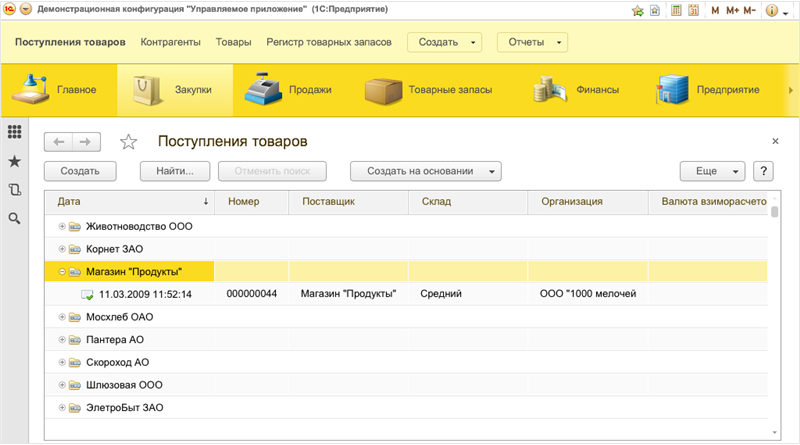The image size is (800, 445).
Task: Go back with the left arrow
Action: coord(59,142)
